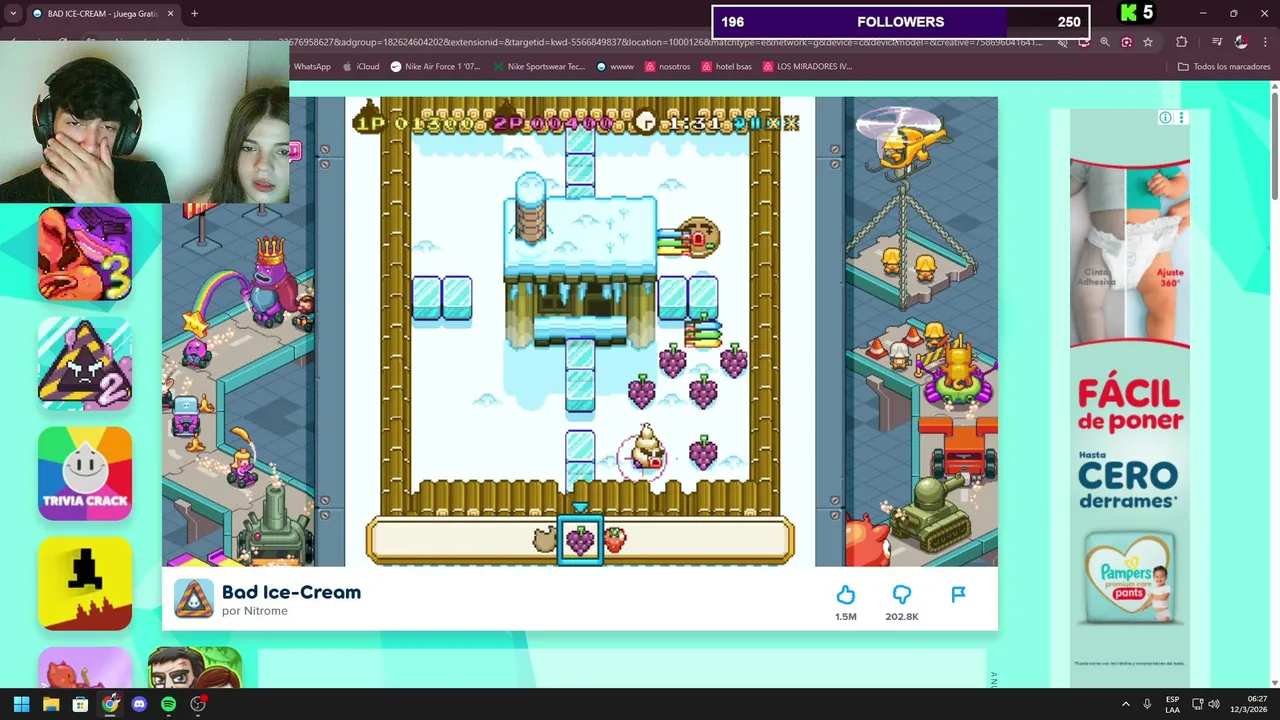Show hidden system tray icons chevron

(x=1126, y=704)
